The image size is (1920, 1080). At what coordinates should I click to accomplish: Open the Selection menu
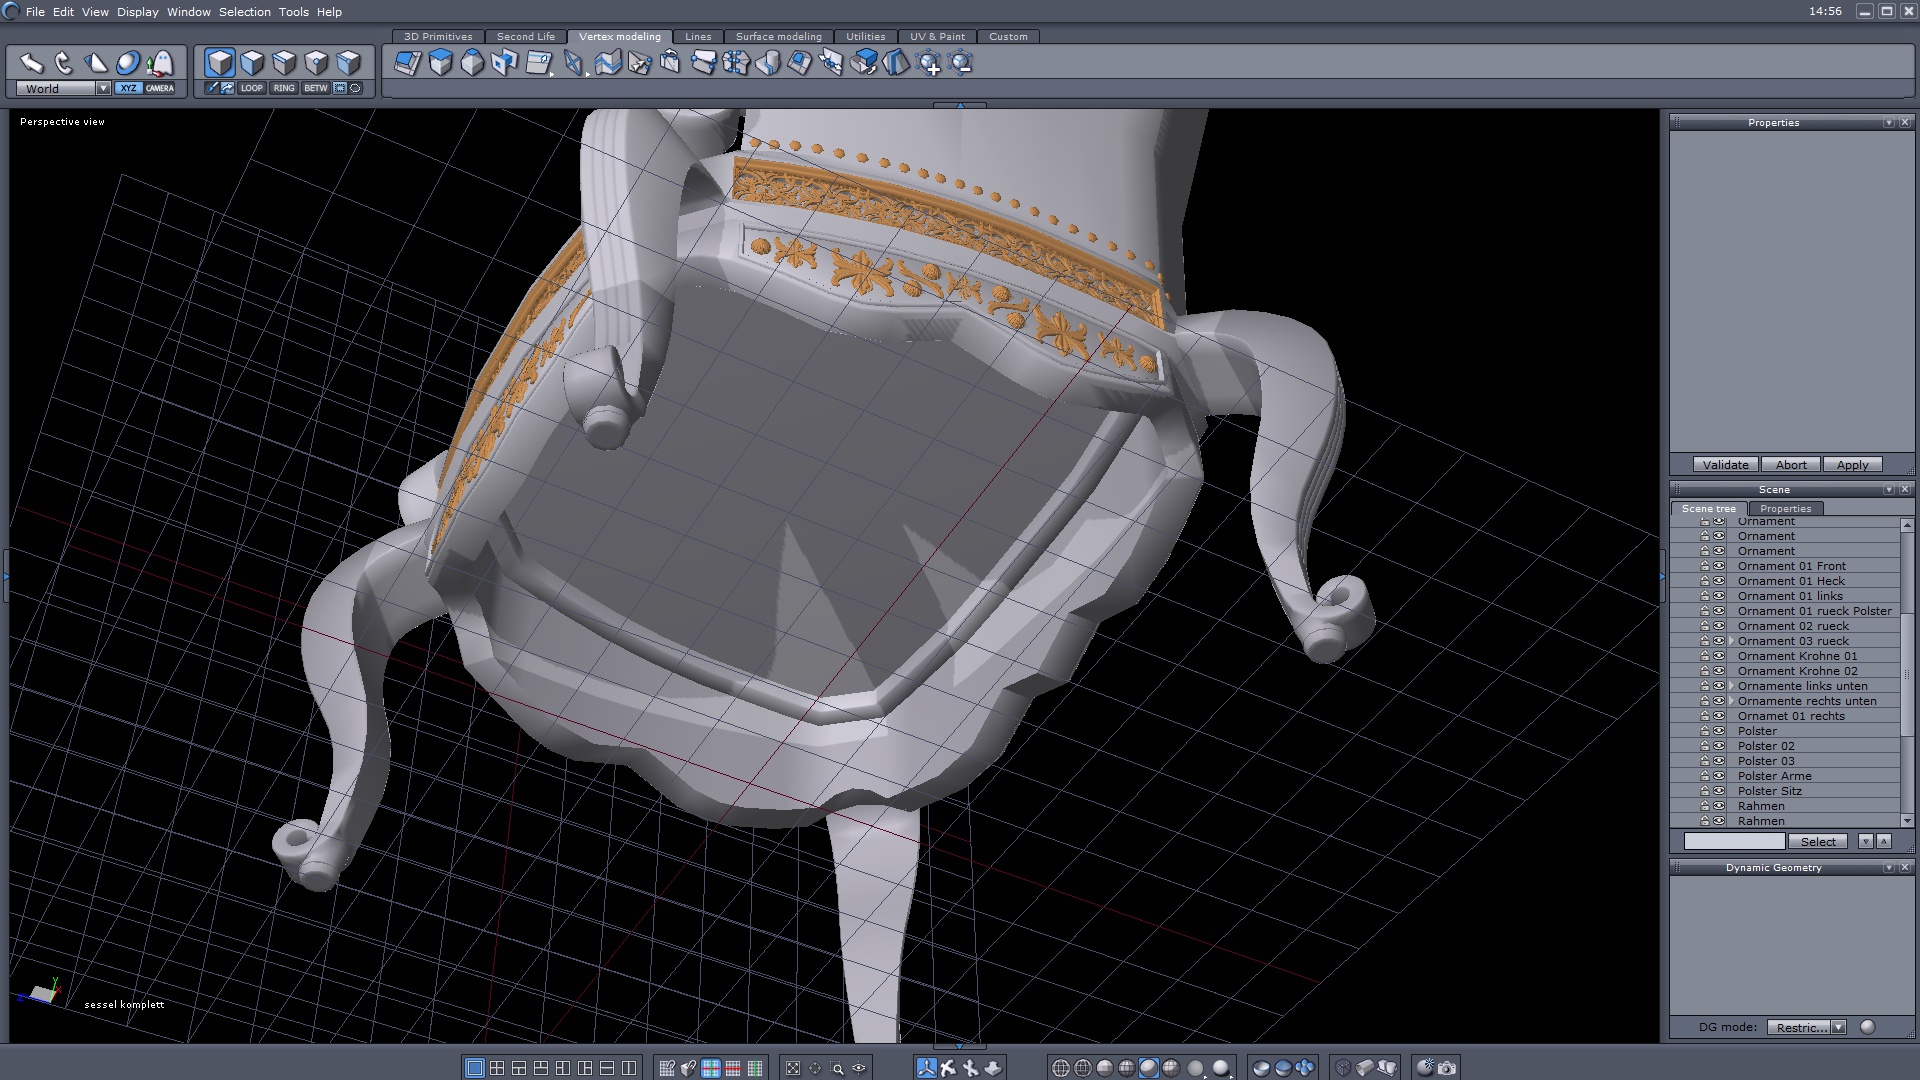(244, 12)
